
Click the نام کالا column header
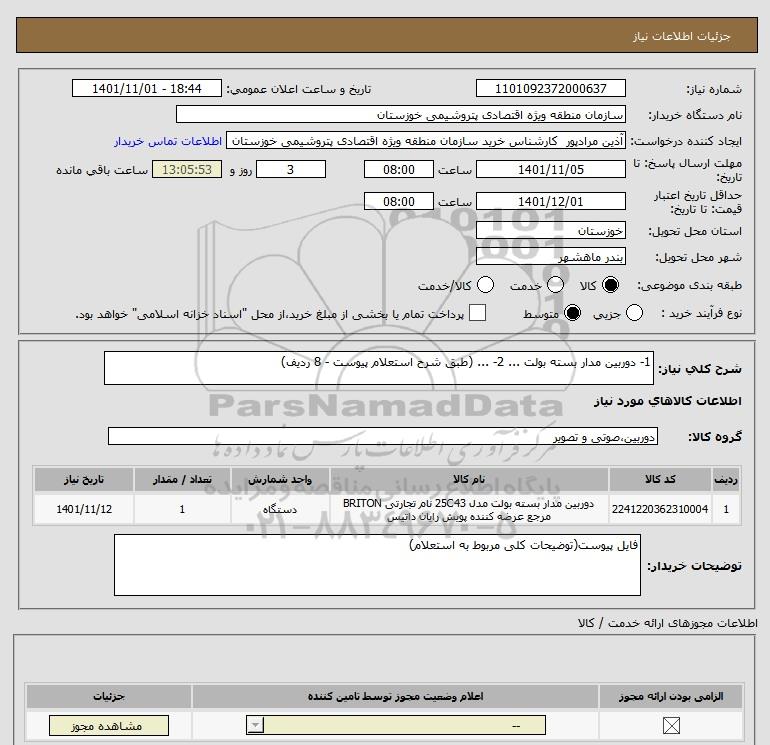(x=469, y=479)
